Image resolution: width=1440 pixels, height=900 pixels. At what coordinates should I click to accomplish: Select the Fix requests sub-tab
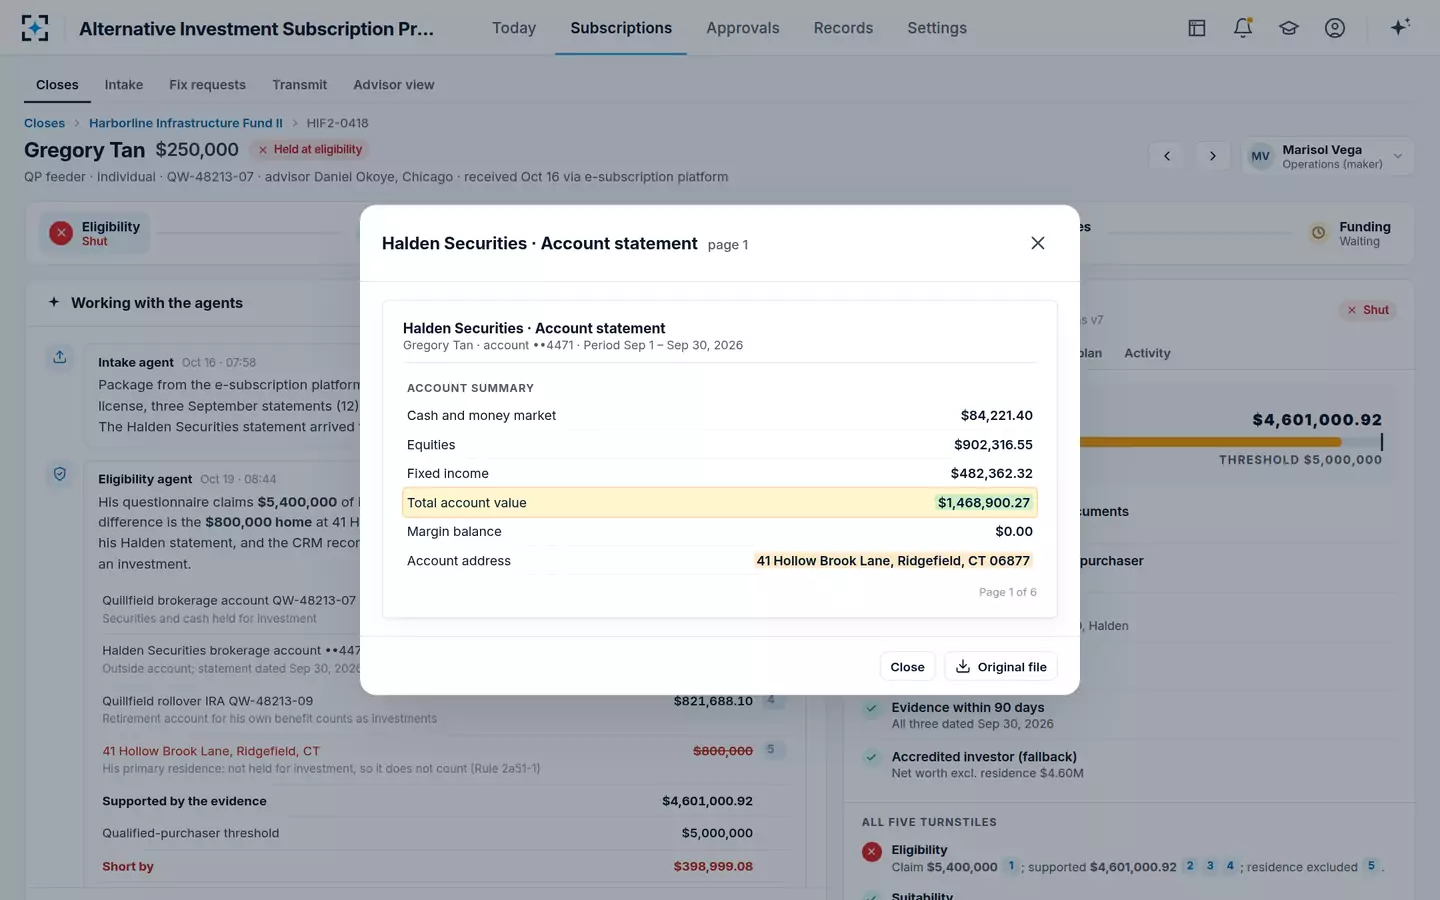[x=207, y=85]
